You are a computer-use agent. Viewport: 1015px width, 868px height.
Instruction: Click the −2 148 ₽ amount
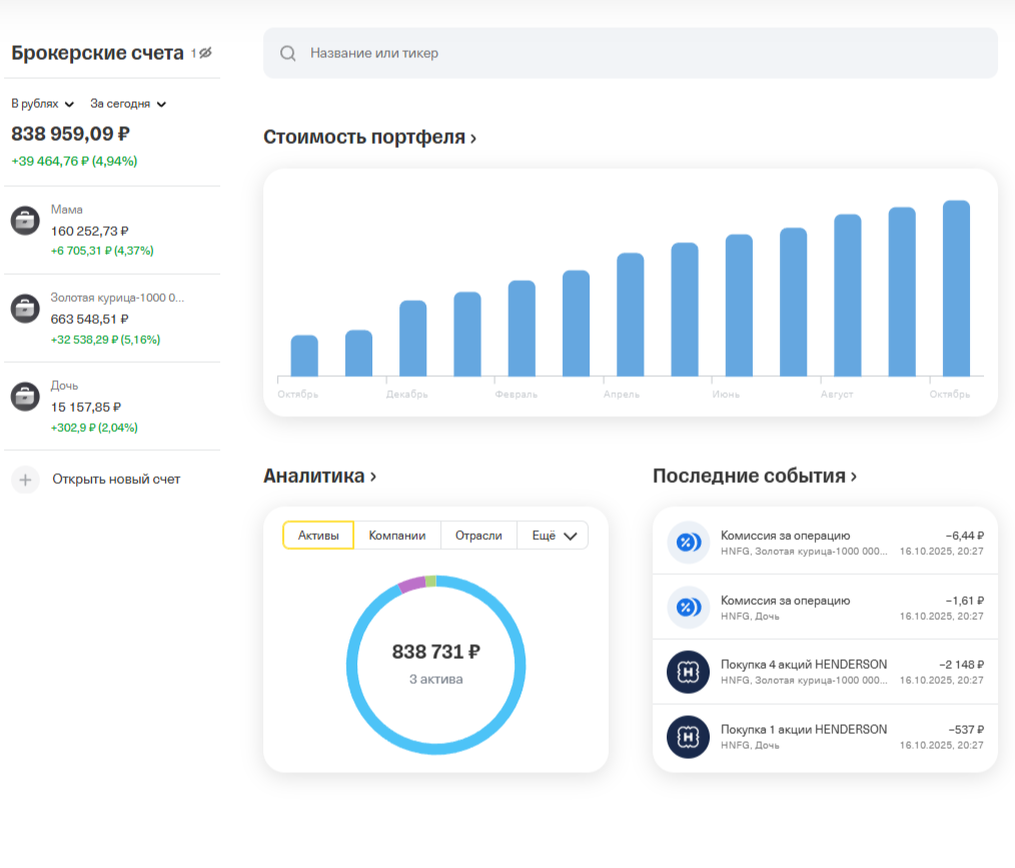pyautogui.click(x=961, y=665)
